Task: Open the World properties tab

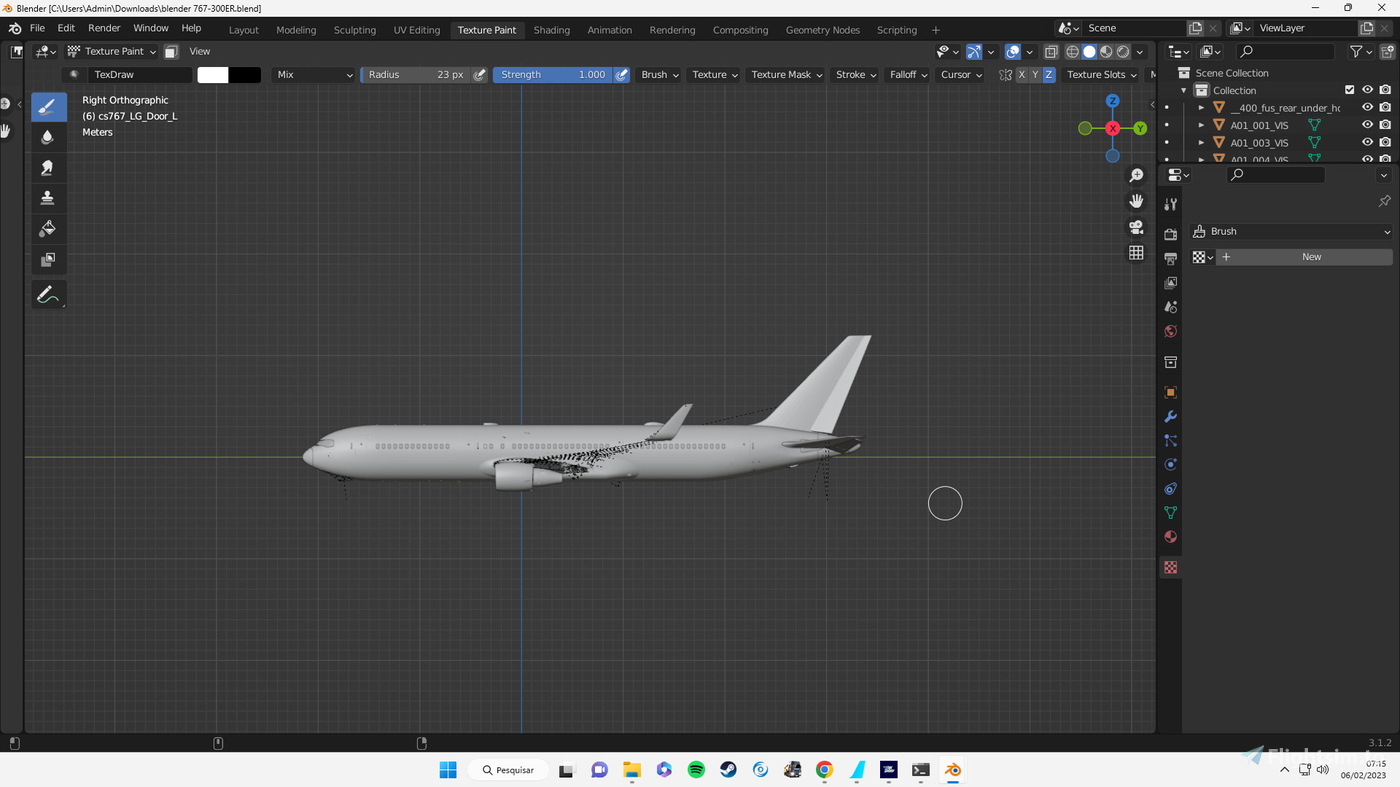Action: [1170, 330]
